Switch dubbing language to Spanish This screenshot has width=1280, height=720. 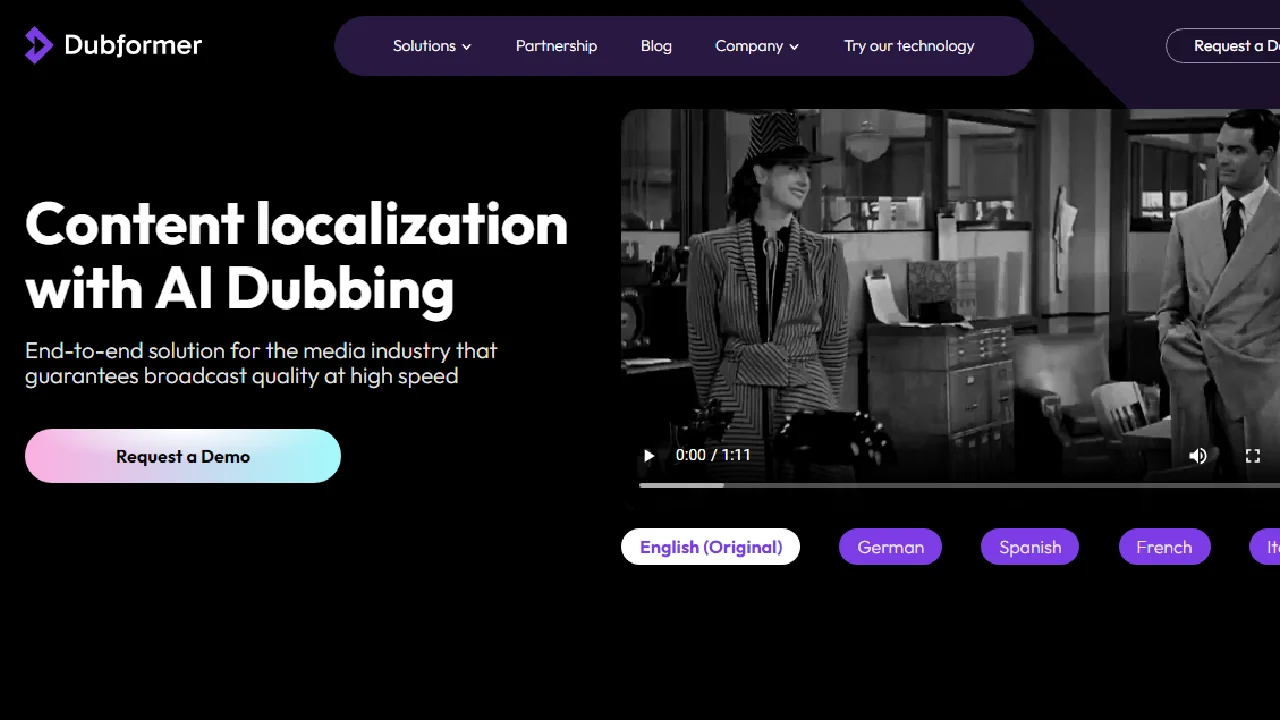[x=1030, y=547]
